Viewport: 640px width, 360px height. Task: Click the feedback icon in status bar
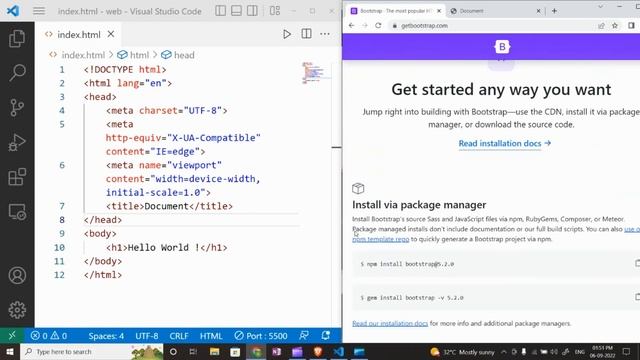pyautogui.click(x=304, y=336)
